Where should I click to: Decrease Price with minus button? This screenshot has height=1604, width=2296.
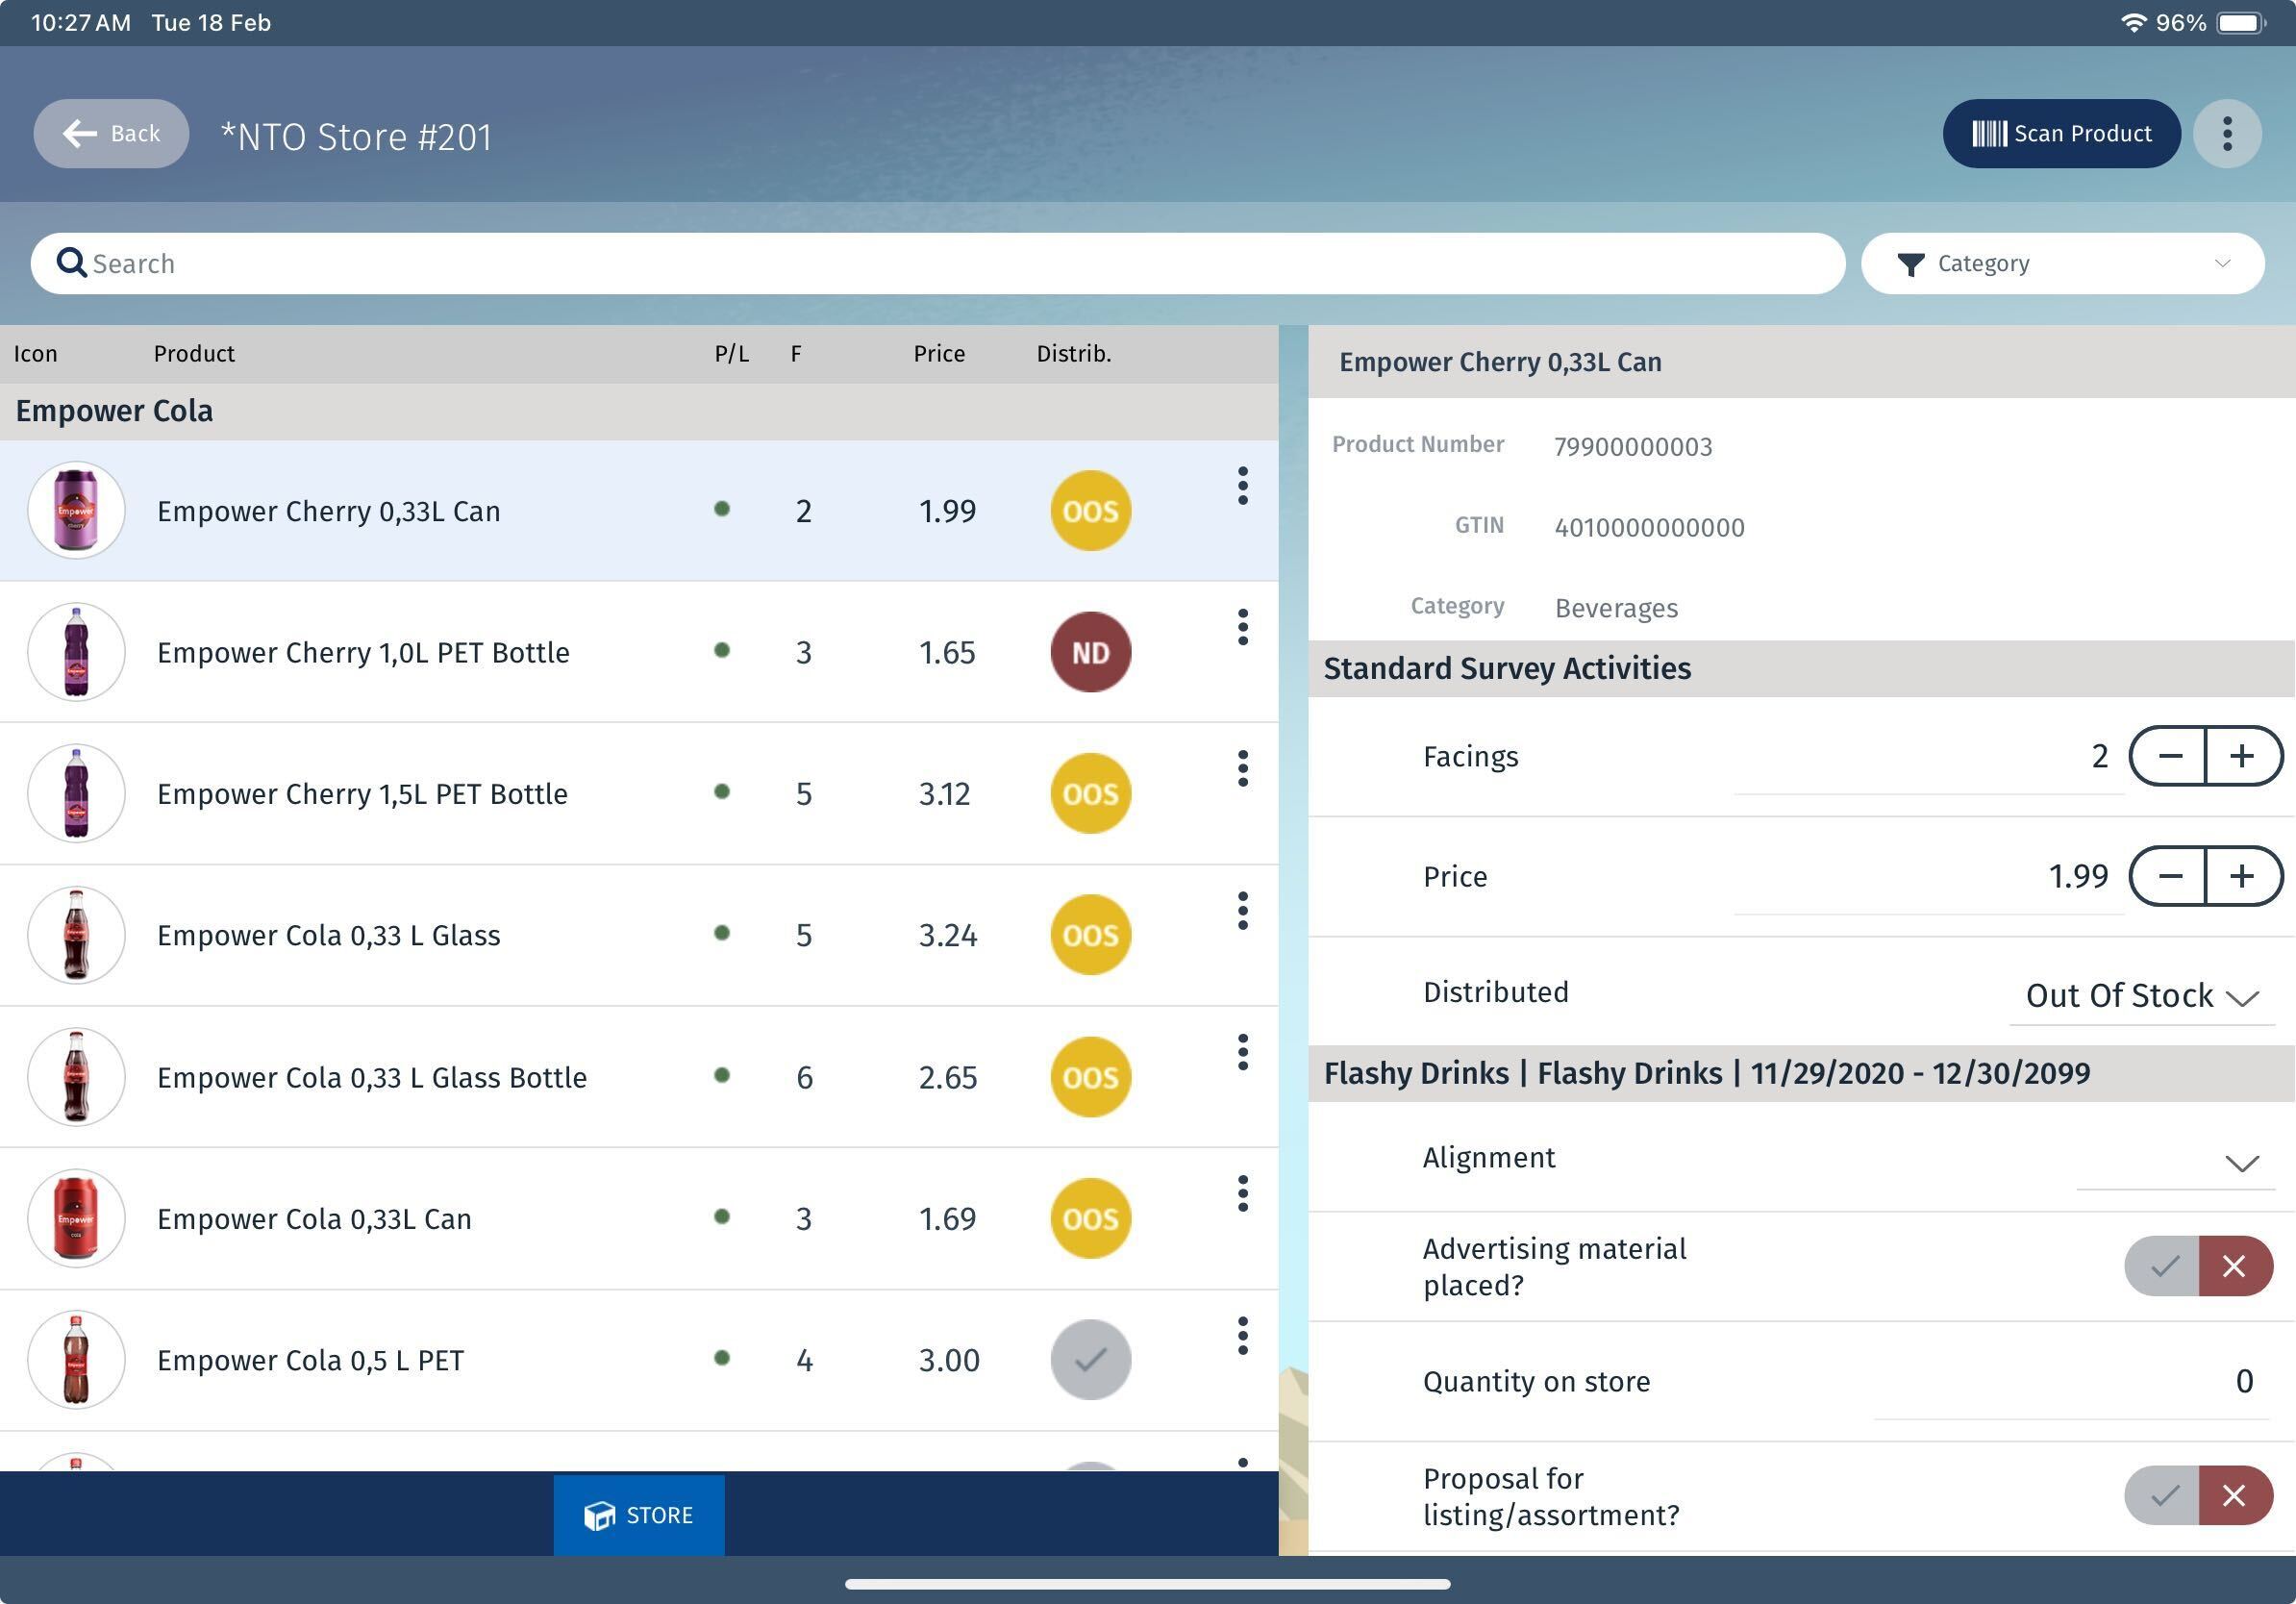pos(2168,876)
